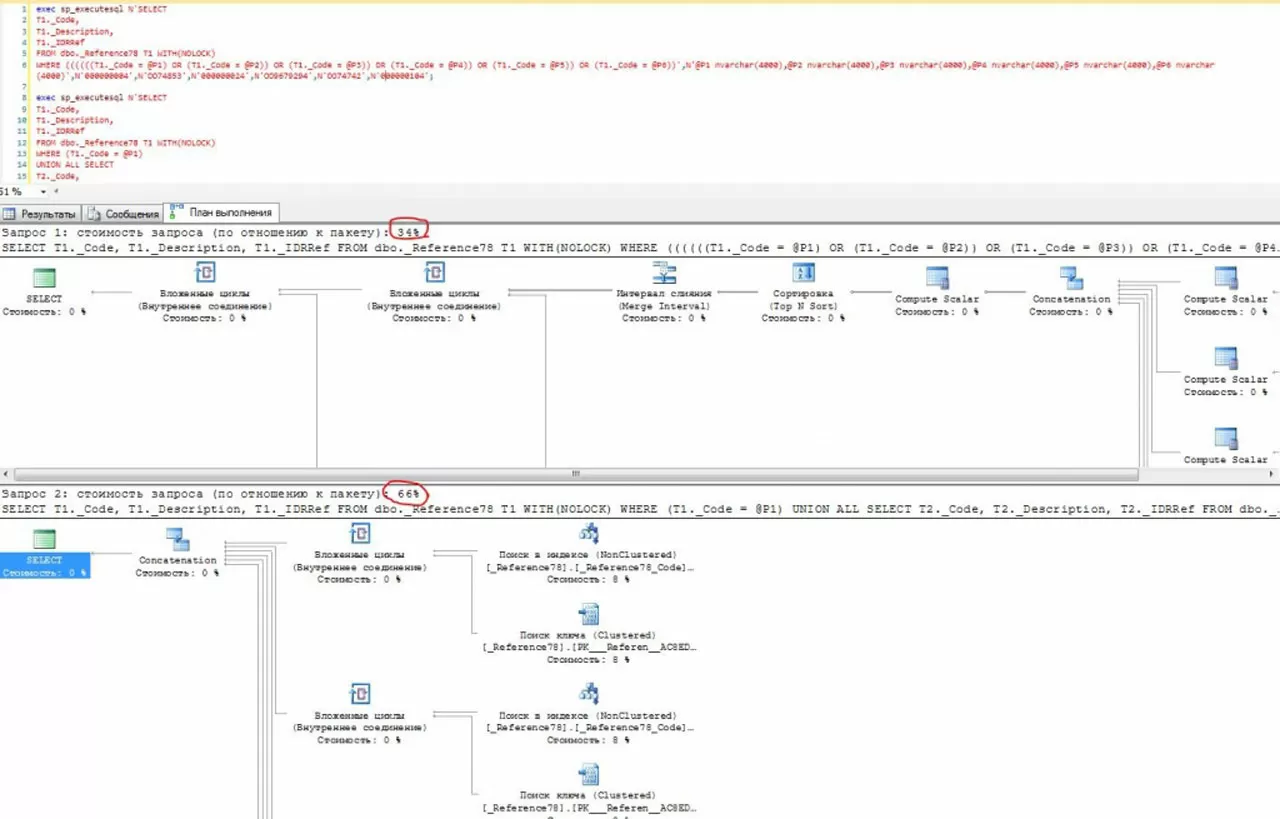The width and height of the screenshot is (1280, 819).
Task: Select the upper Поиск в индексе (NonClustered) operator
Action: [x=588, y=552]
